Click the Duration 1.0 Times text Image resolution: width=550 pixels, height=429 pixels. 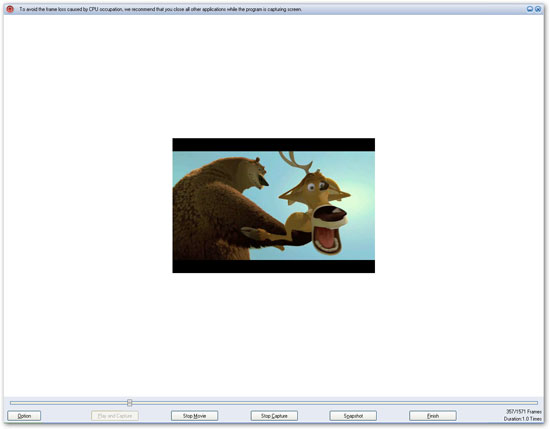click(523, 419)
